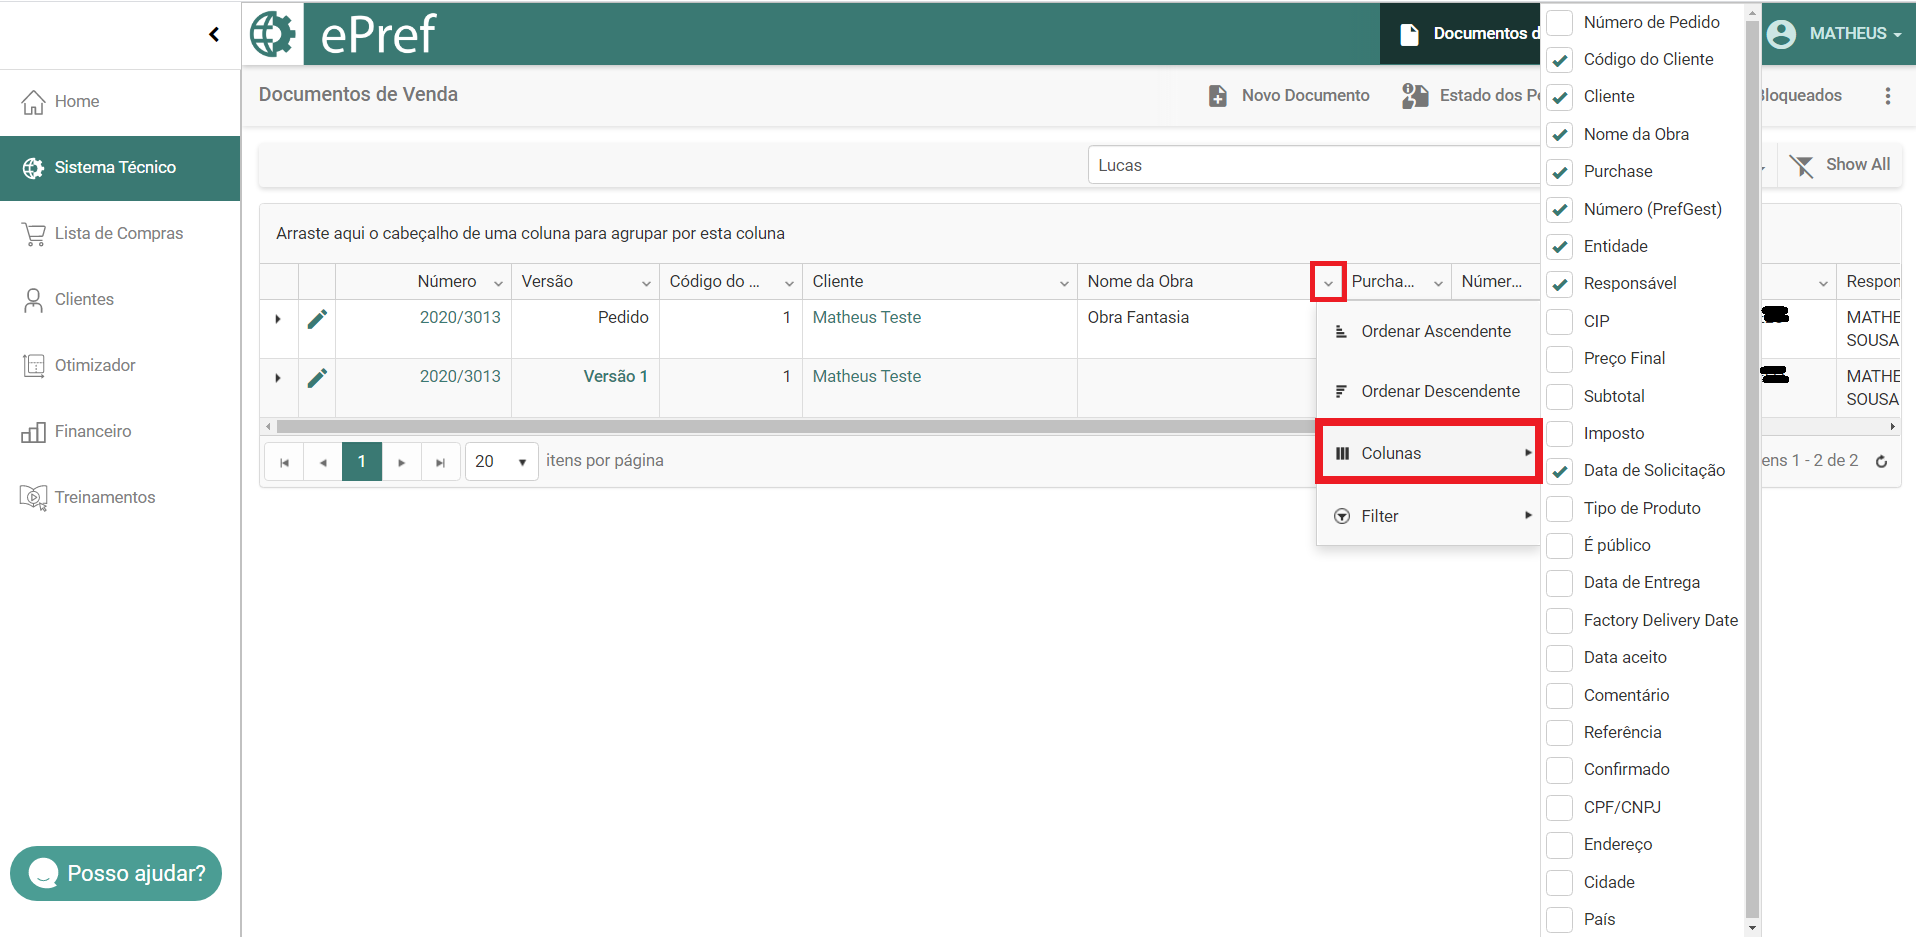1916x937 pixels.
Task: Go to the Financeiro section
Action: pos(93,431)
